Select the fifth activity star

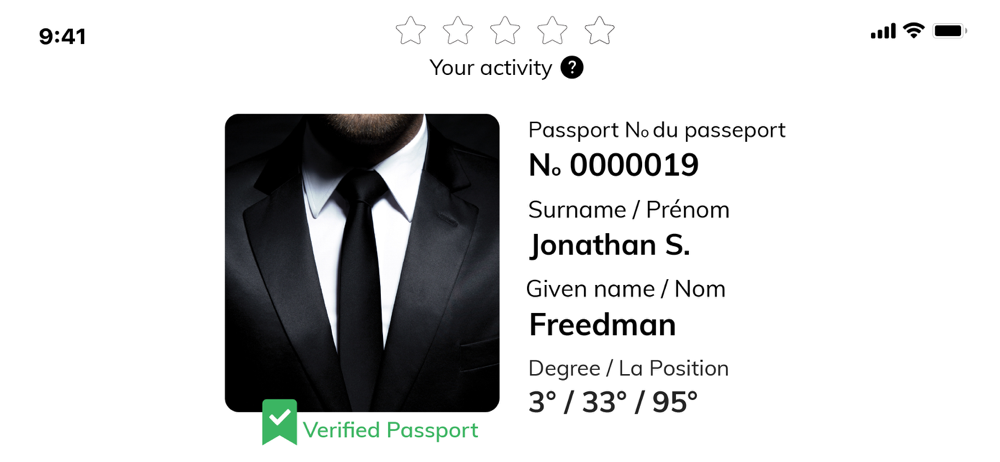(599, 31)
